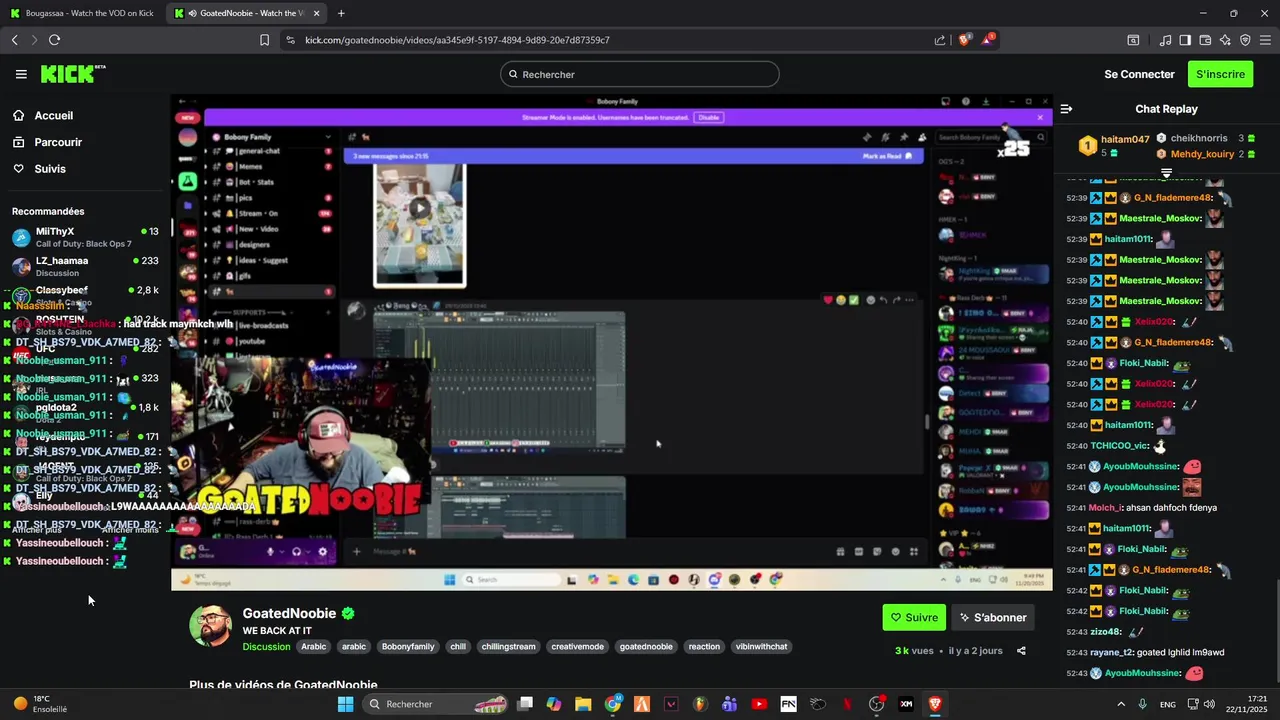Play the Discord video thumbnail
This screenshot has width=1280, height=720.
420,209
